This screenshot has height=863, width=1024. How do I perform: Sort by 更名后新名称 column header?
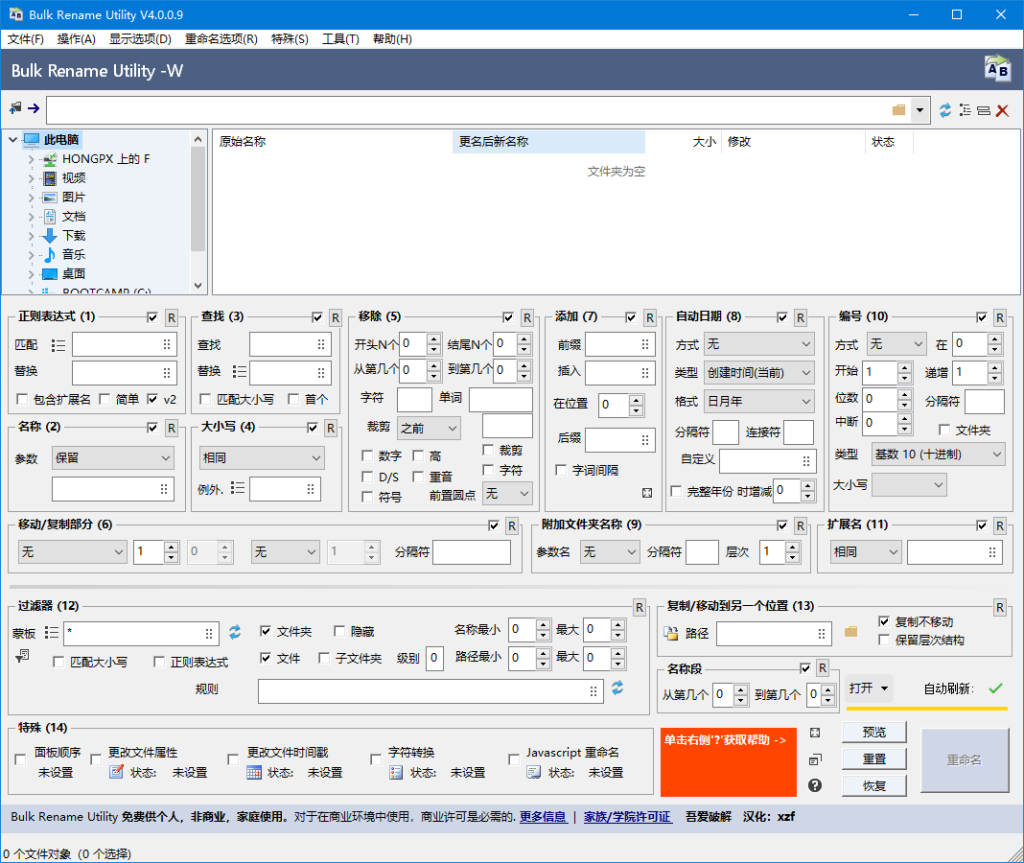[x=549, y=142]
